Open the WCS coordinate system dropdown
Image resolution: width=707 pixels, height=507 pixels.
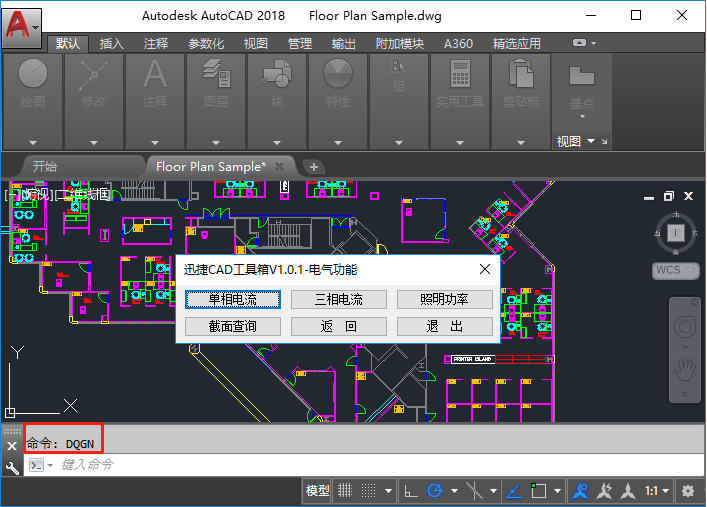pos(675,270)
